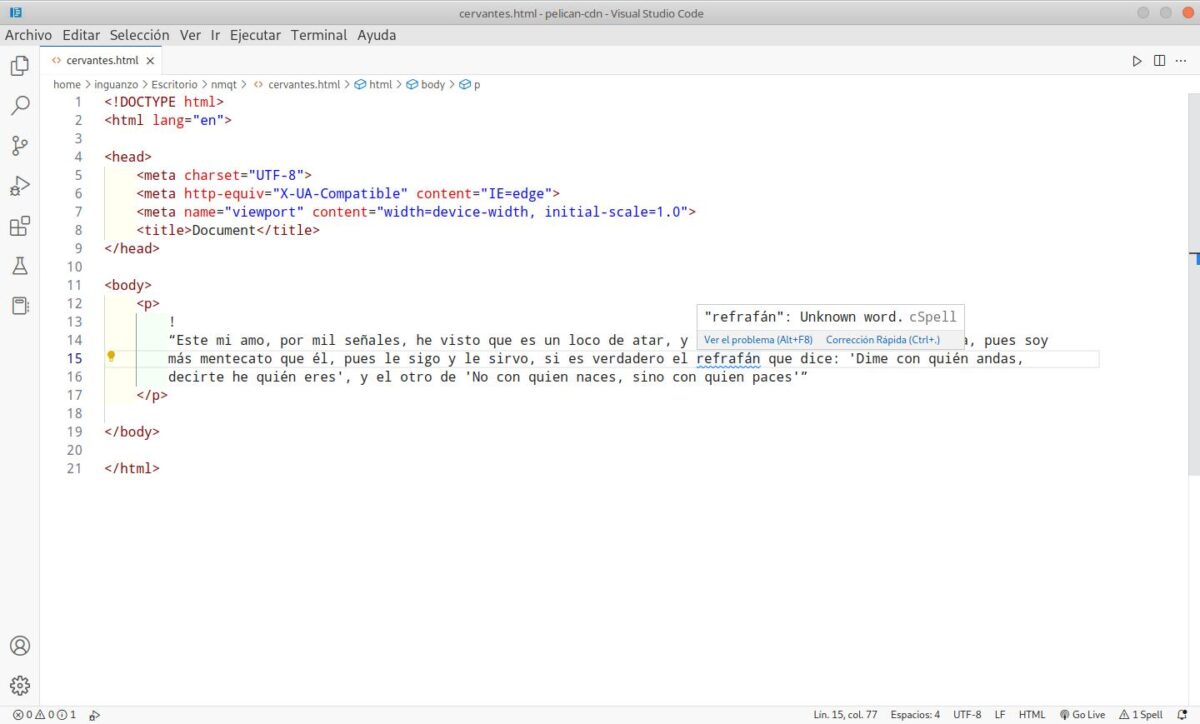Click line number 21 in gutter
Screen dimensions: 1200x724
click(74, 468)
